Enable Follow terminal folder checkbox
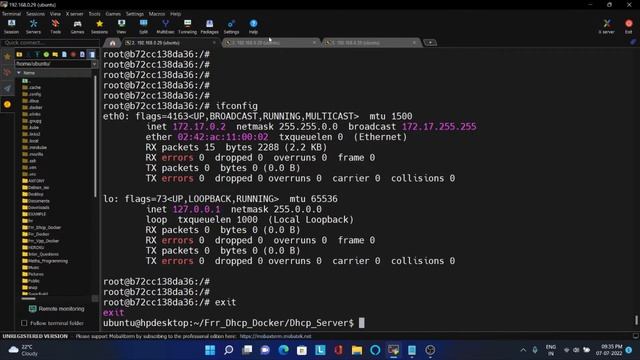This screenshot has height=360, width=640. (x=24, y=323)
